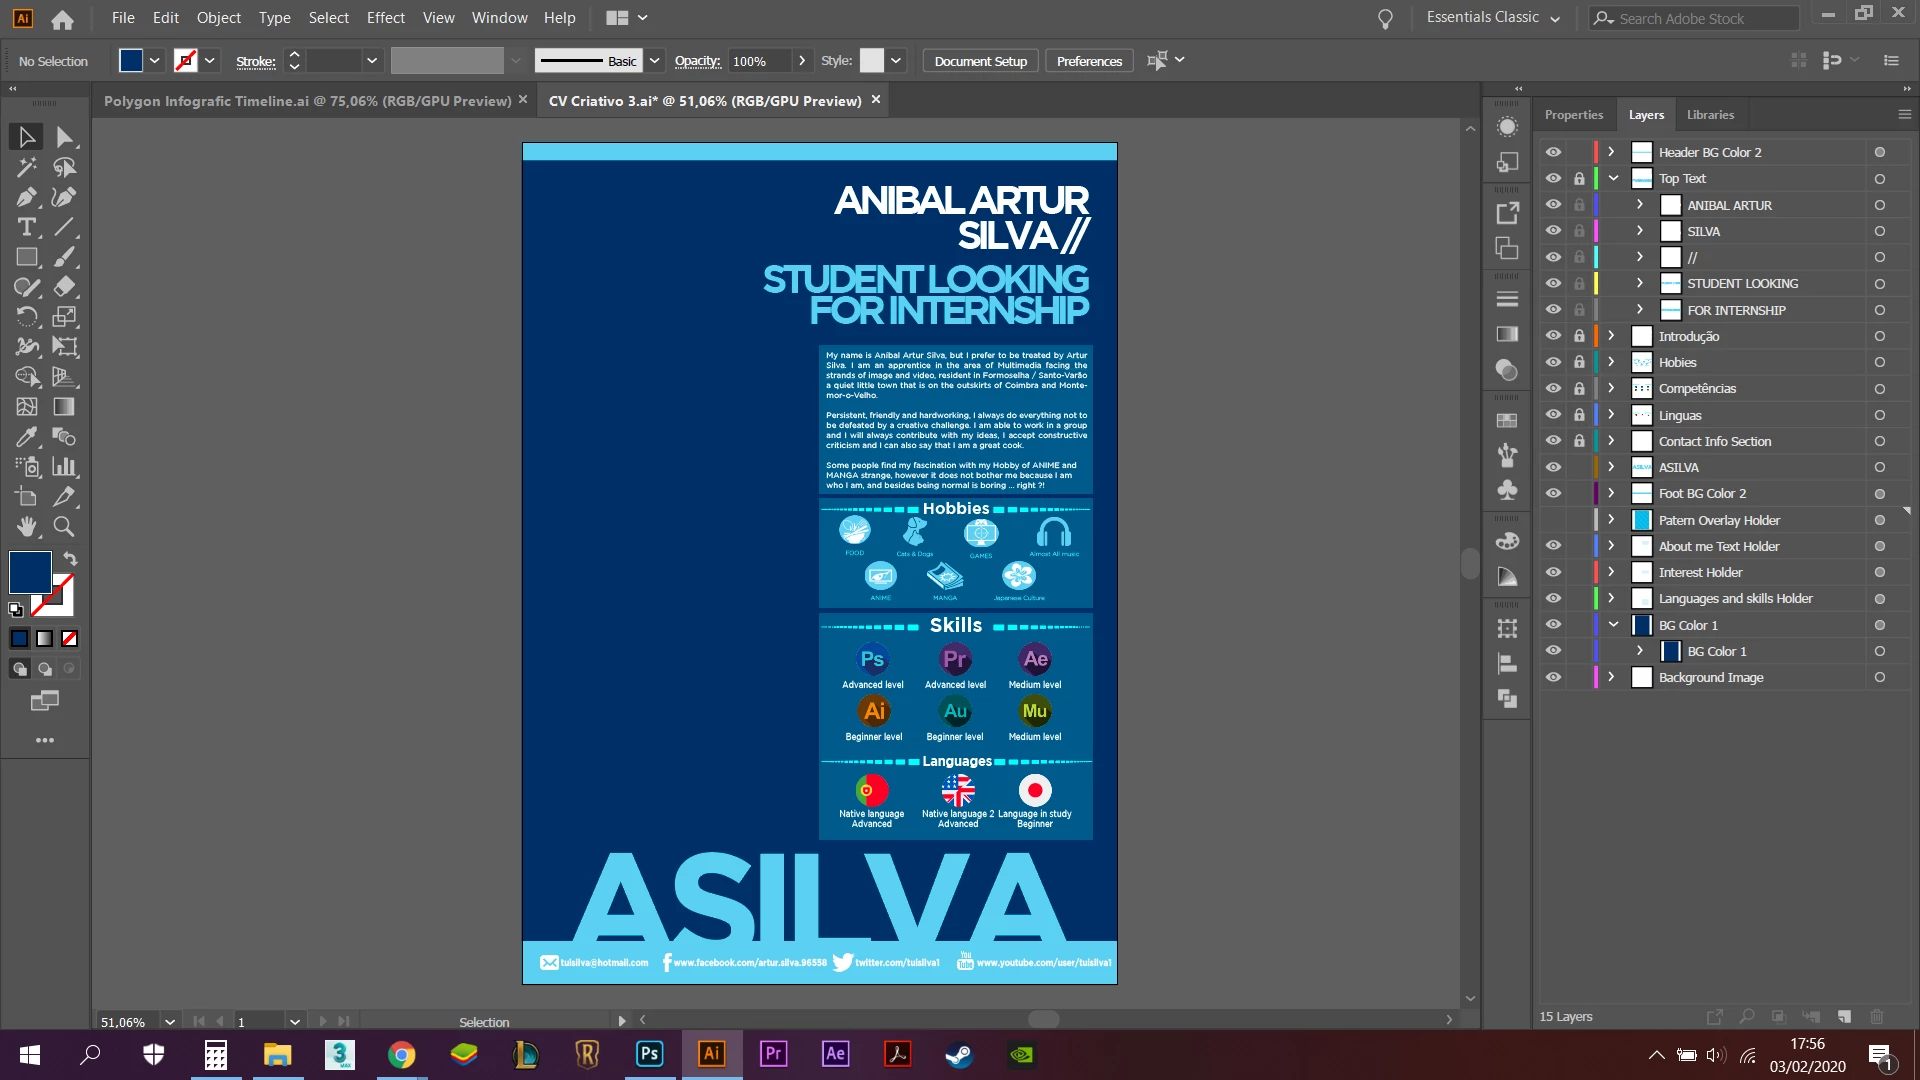Hide the Header BG Color 2 layer
The image size is (1920, 1080).
pyautogui.click(x=1553, y=152)
